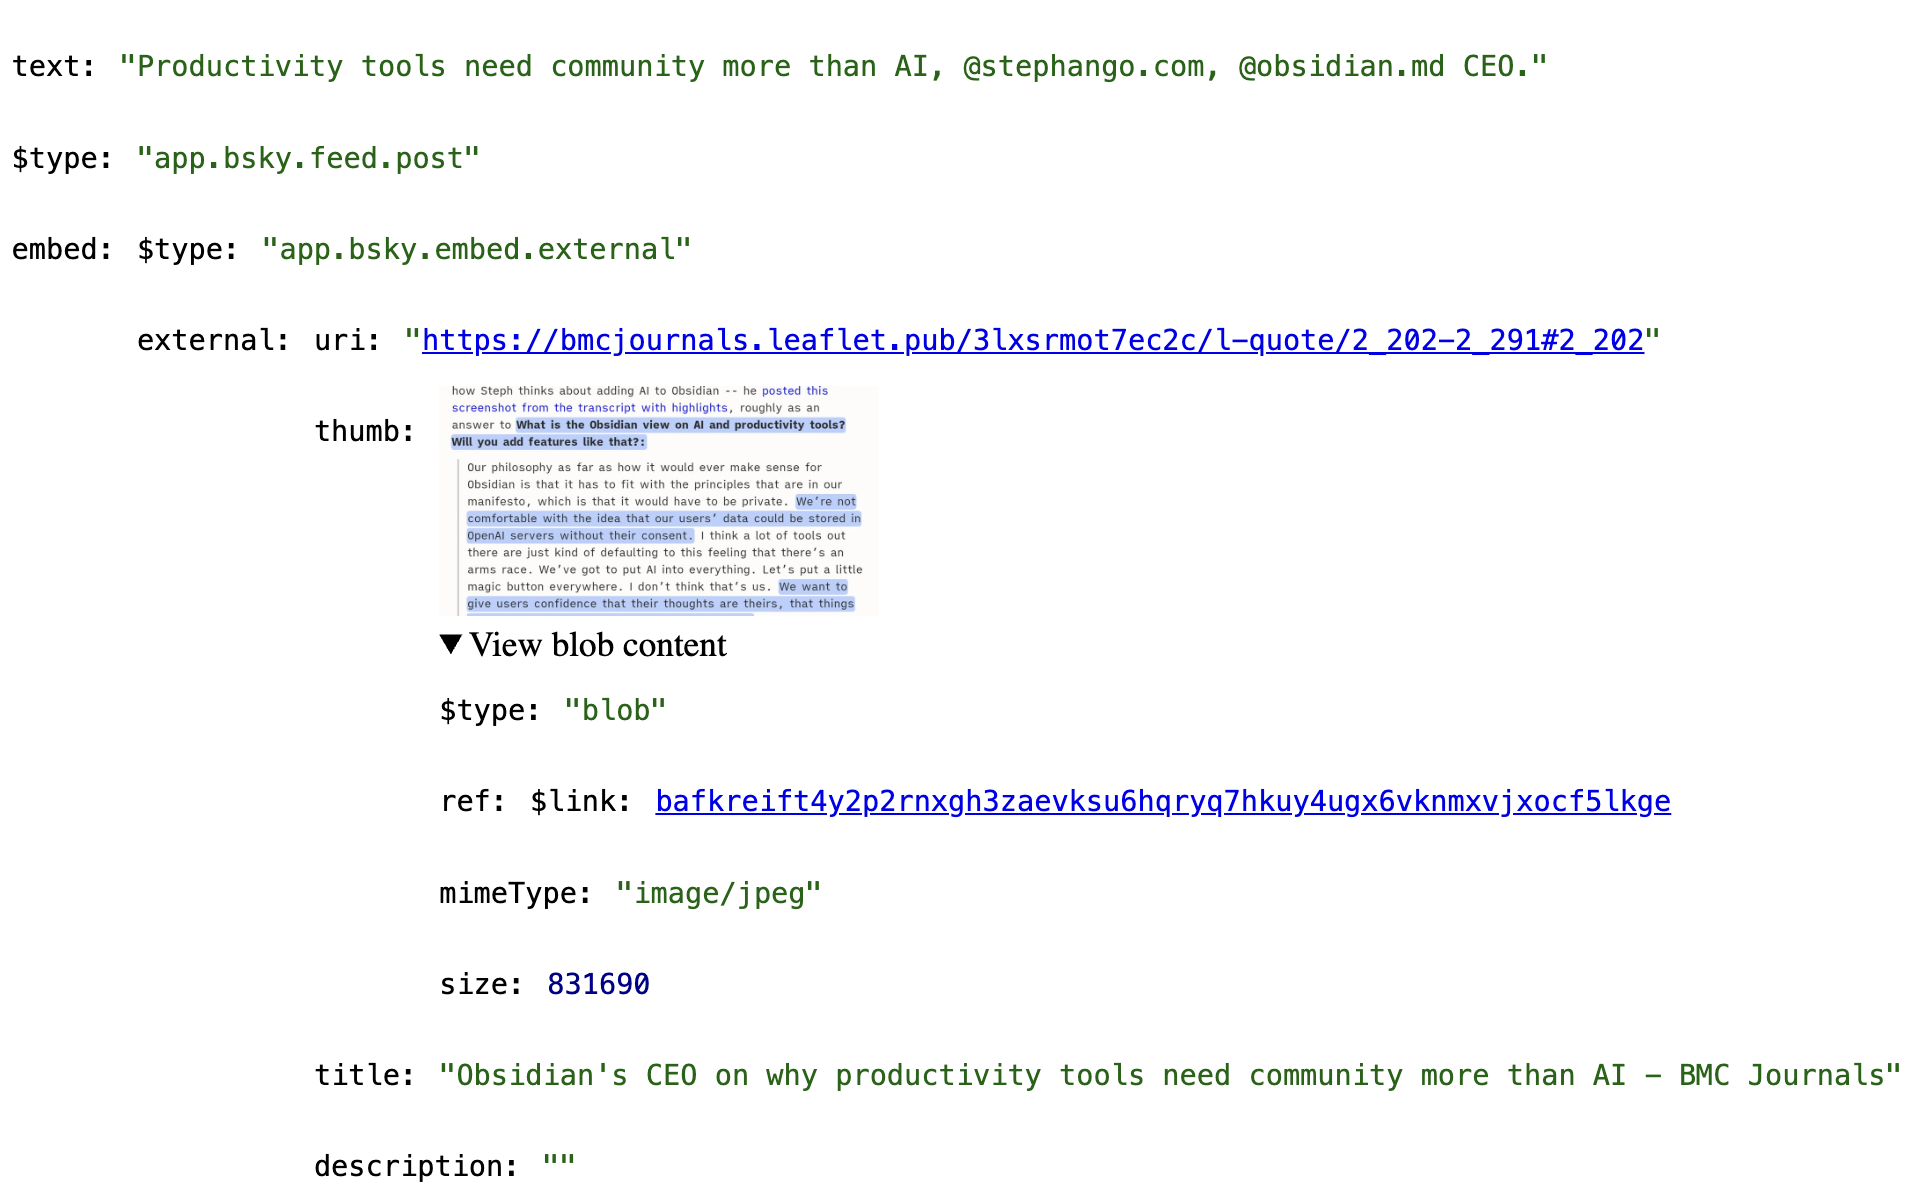
Task: Click the title key label
Action: click(x=364, y=1076)
